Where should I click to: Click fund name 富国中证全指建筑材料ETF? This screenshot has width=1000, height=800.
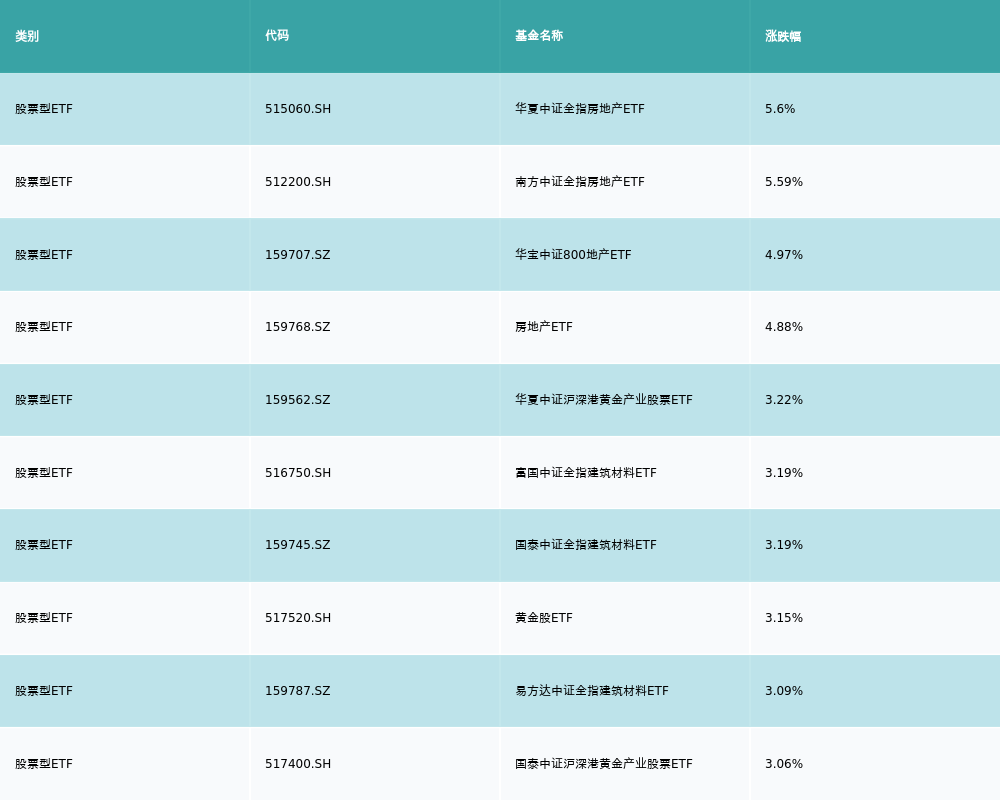pyautogui.click(x=585, y=473)
